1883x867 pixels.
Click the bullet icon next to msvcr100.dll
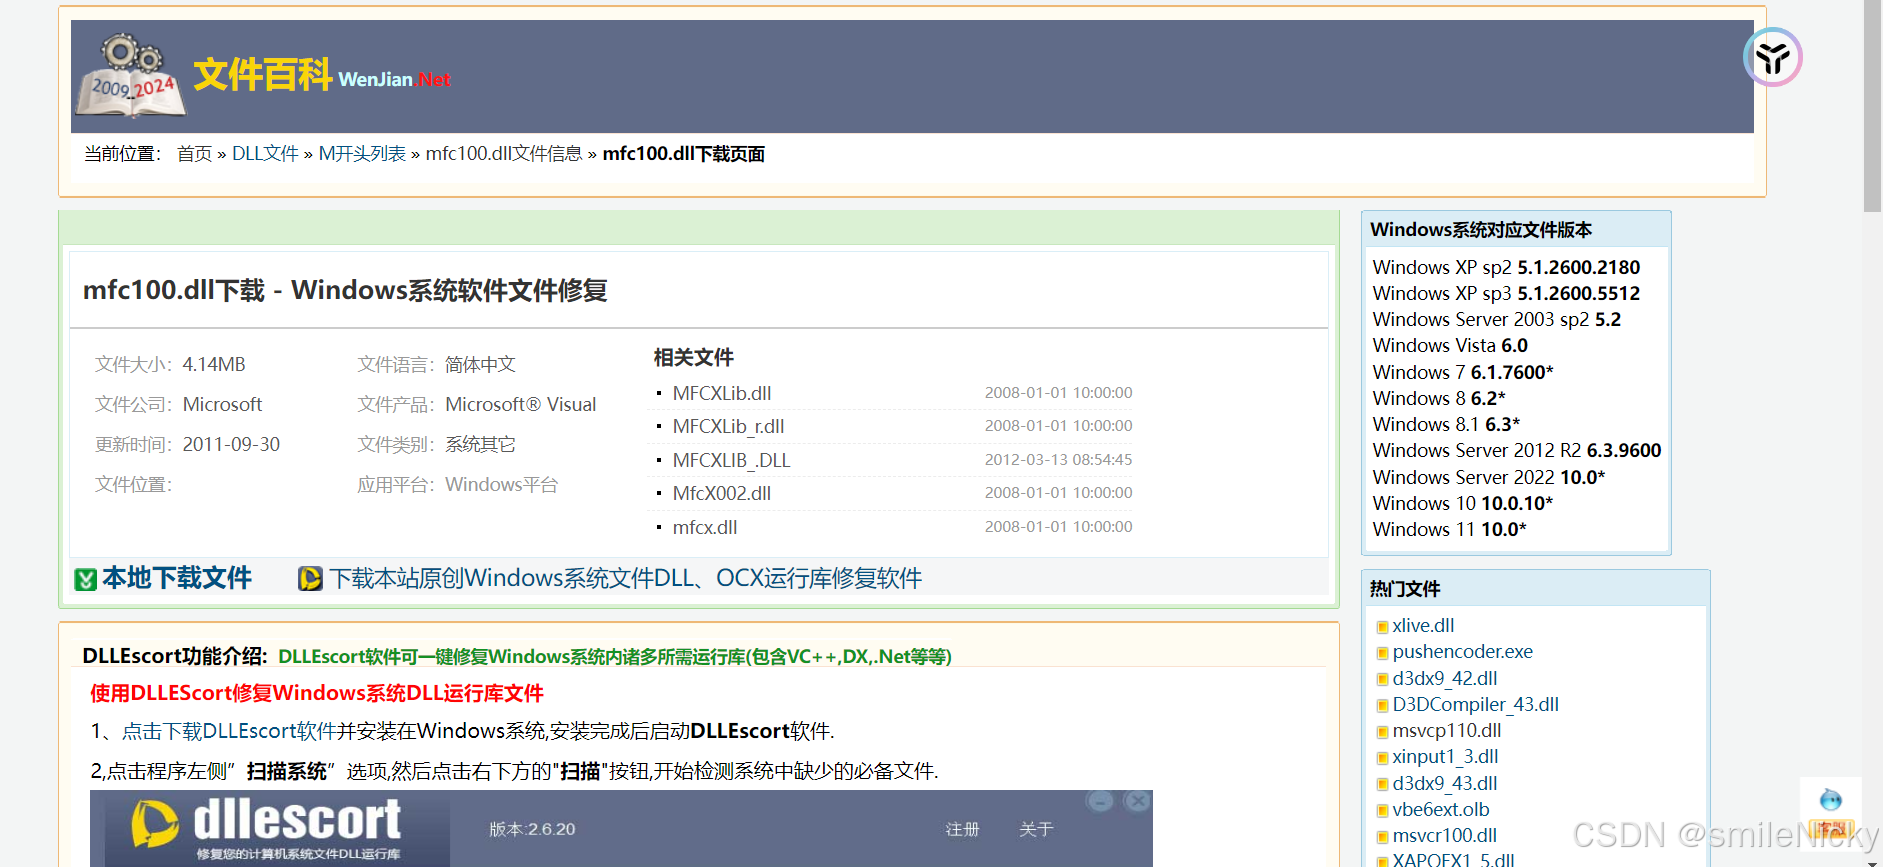[1382, 837]
